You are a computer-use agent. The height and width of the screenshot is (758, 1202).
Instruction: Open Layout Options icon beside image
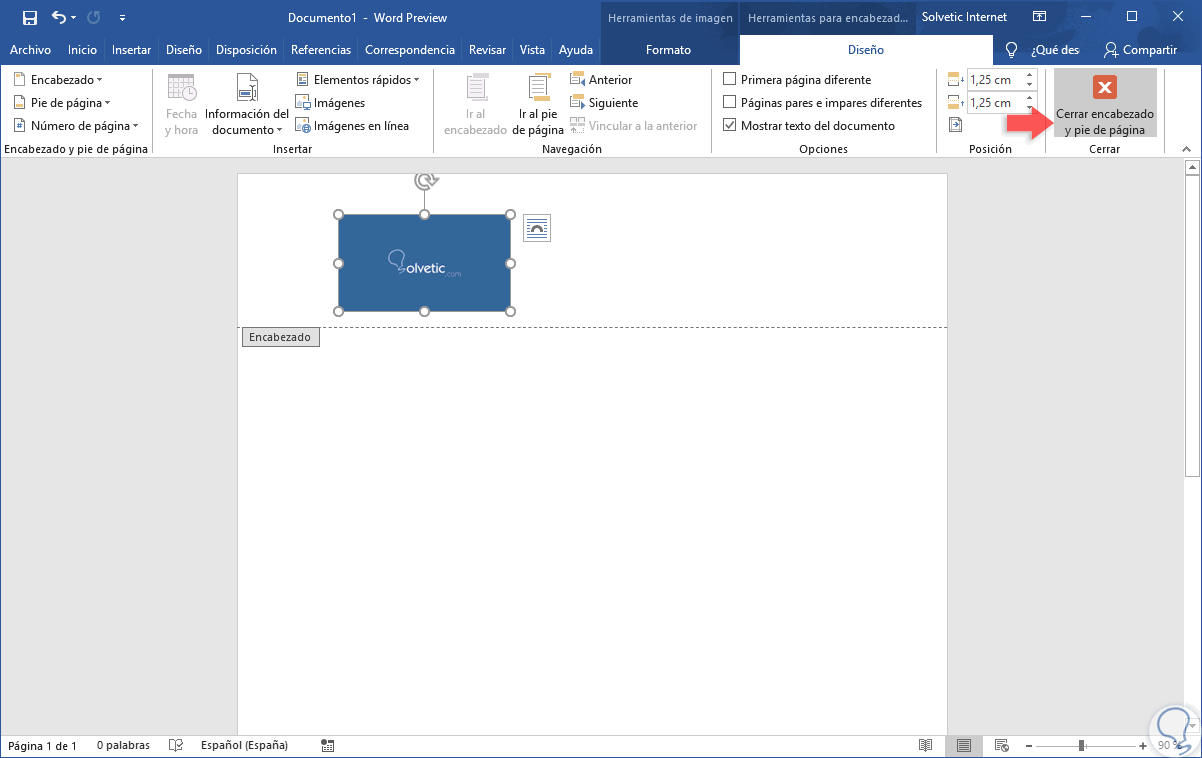point(537,229)
